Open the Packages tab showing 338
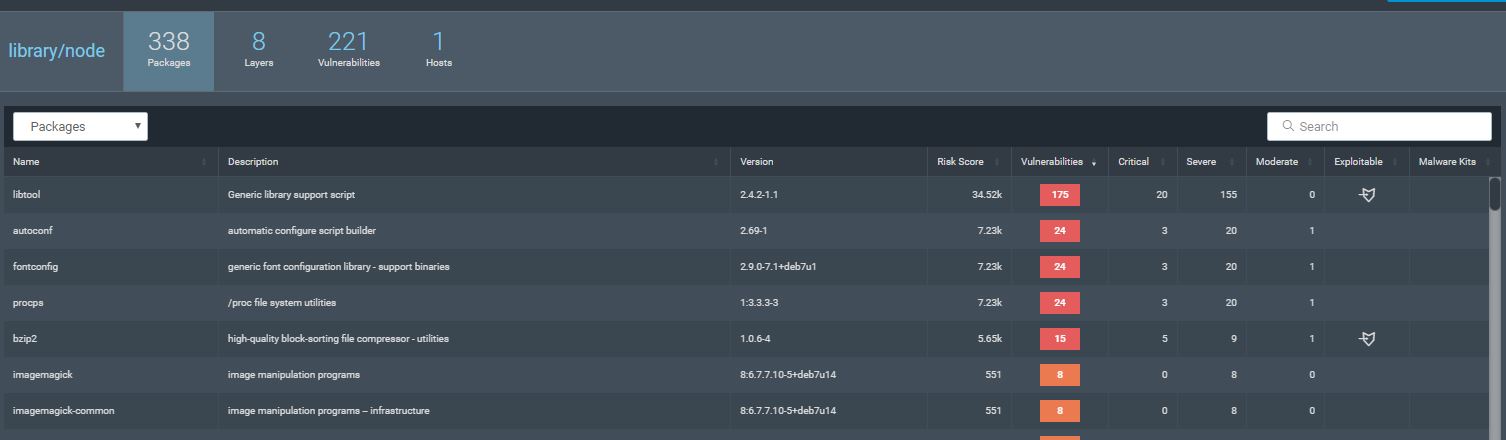Screen dimensions: 1506x440 [x=168, y=51]
